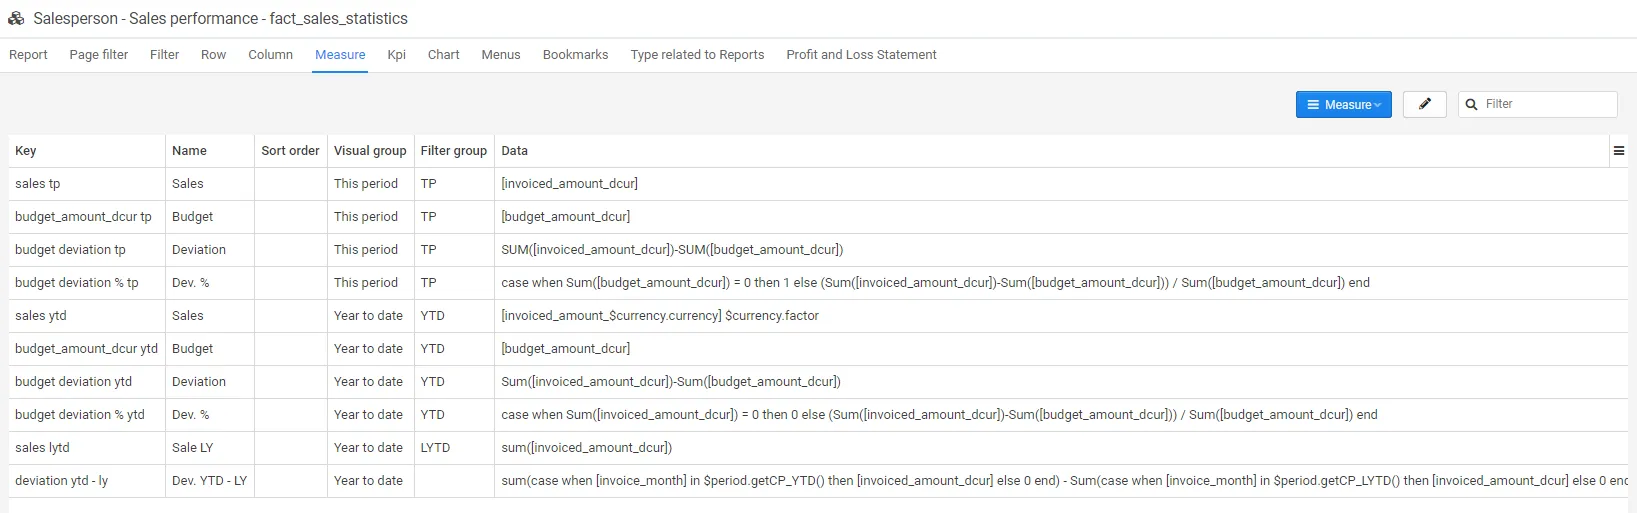The image size is (1637, 513).
Task: Open the table column menu icon
Action: click(1618, 151)
